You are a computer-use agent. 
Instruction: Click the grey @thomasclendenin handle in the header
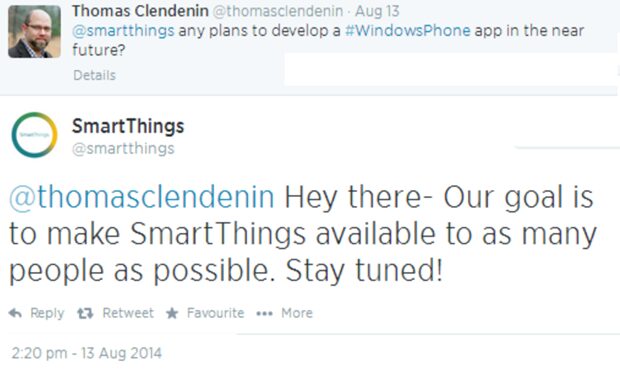(x=278, y=11)
